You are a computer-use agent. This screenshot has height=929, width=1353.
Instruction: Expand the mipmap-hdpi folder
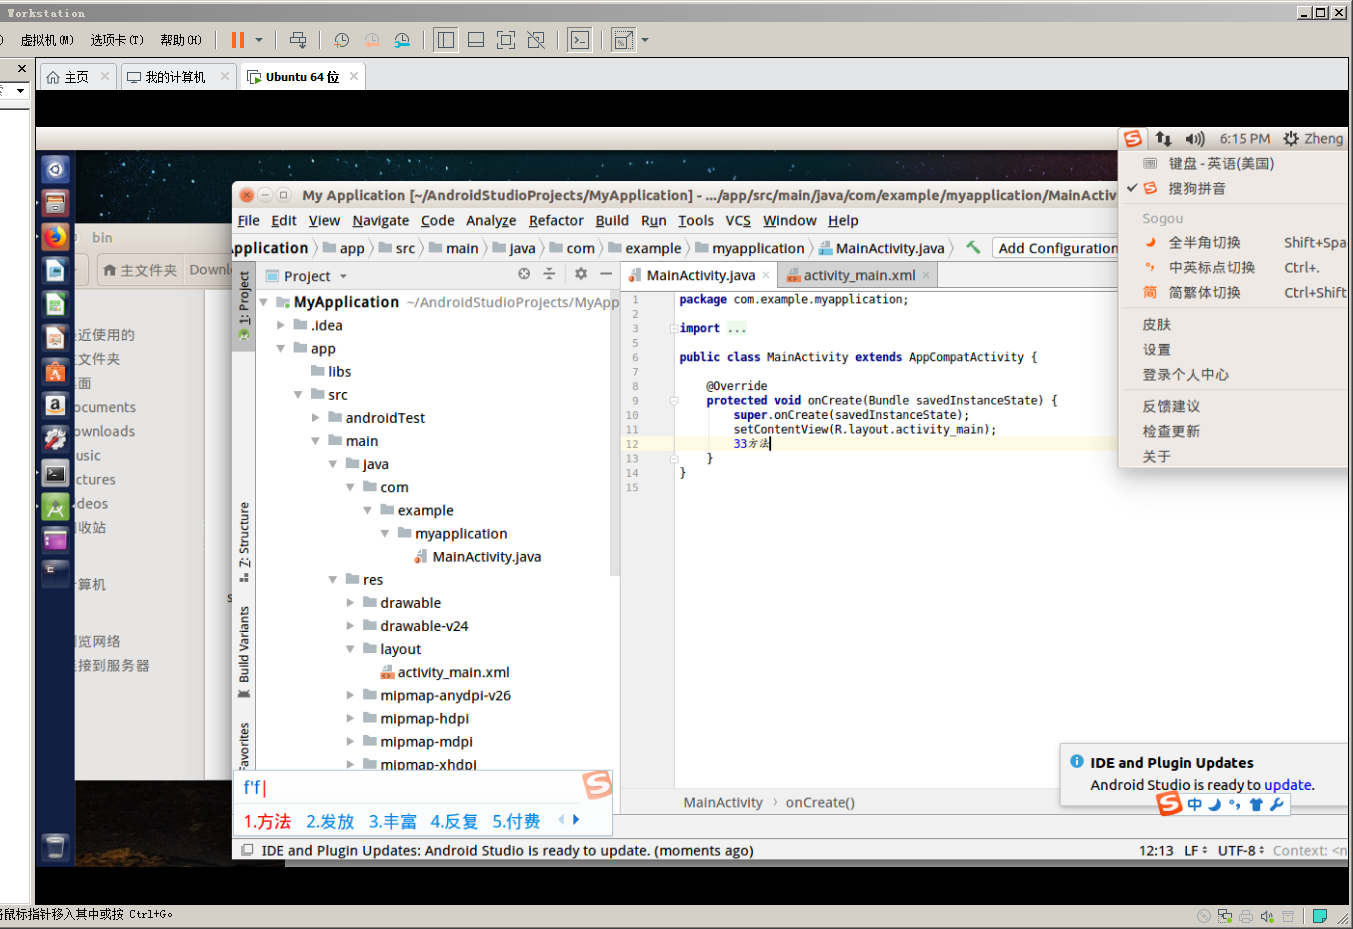tap(351, 718)
